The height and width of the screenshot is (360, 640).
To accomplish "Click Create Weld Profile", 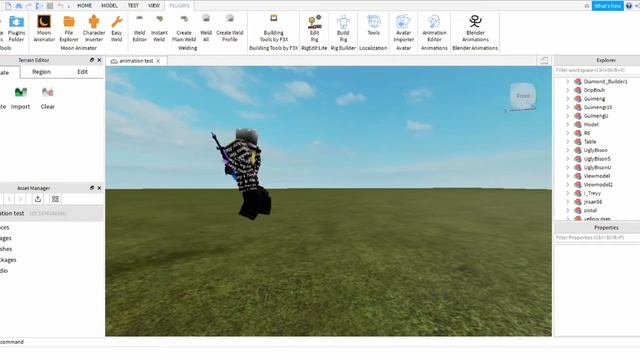I will pos(230,29).
